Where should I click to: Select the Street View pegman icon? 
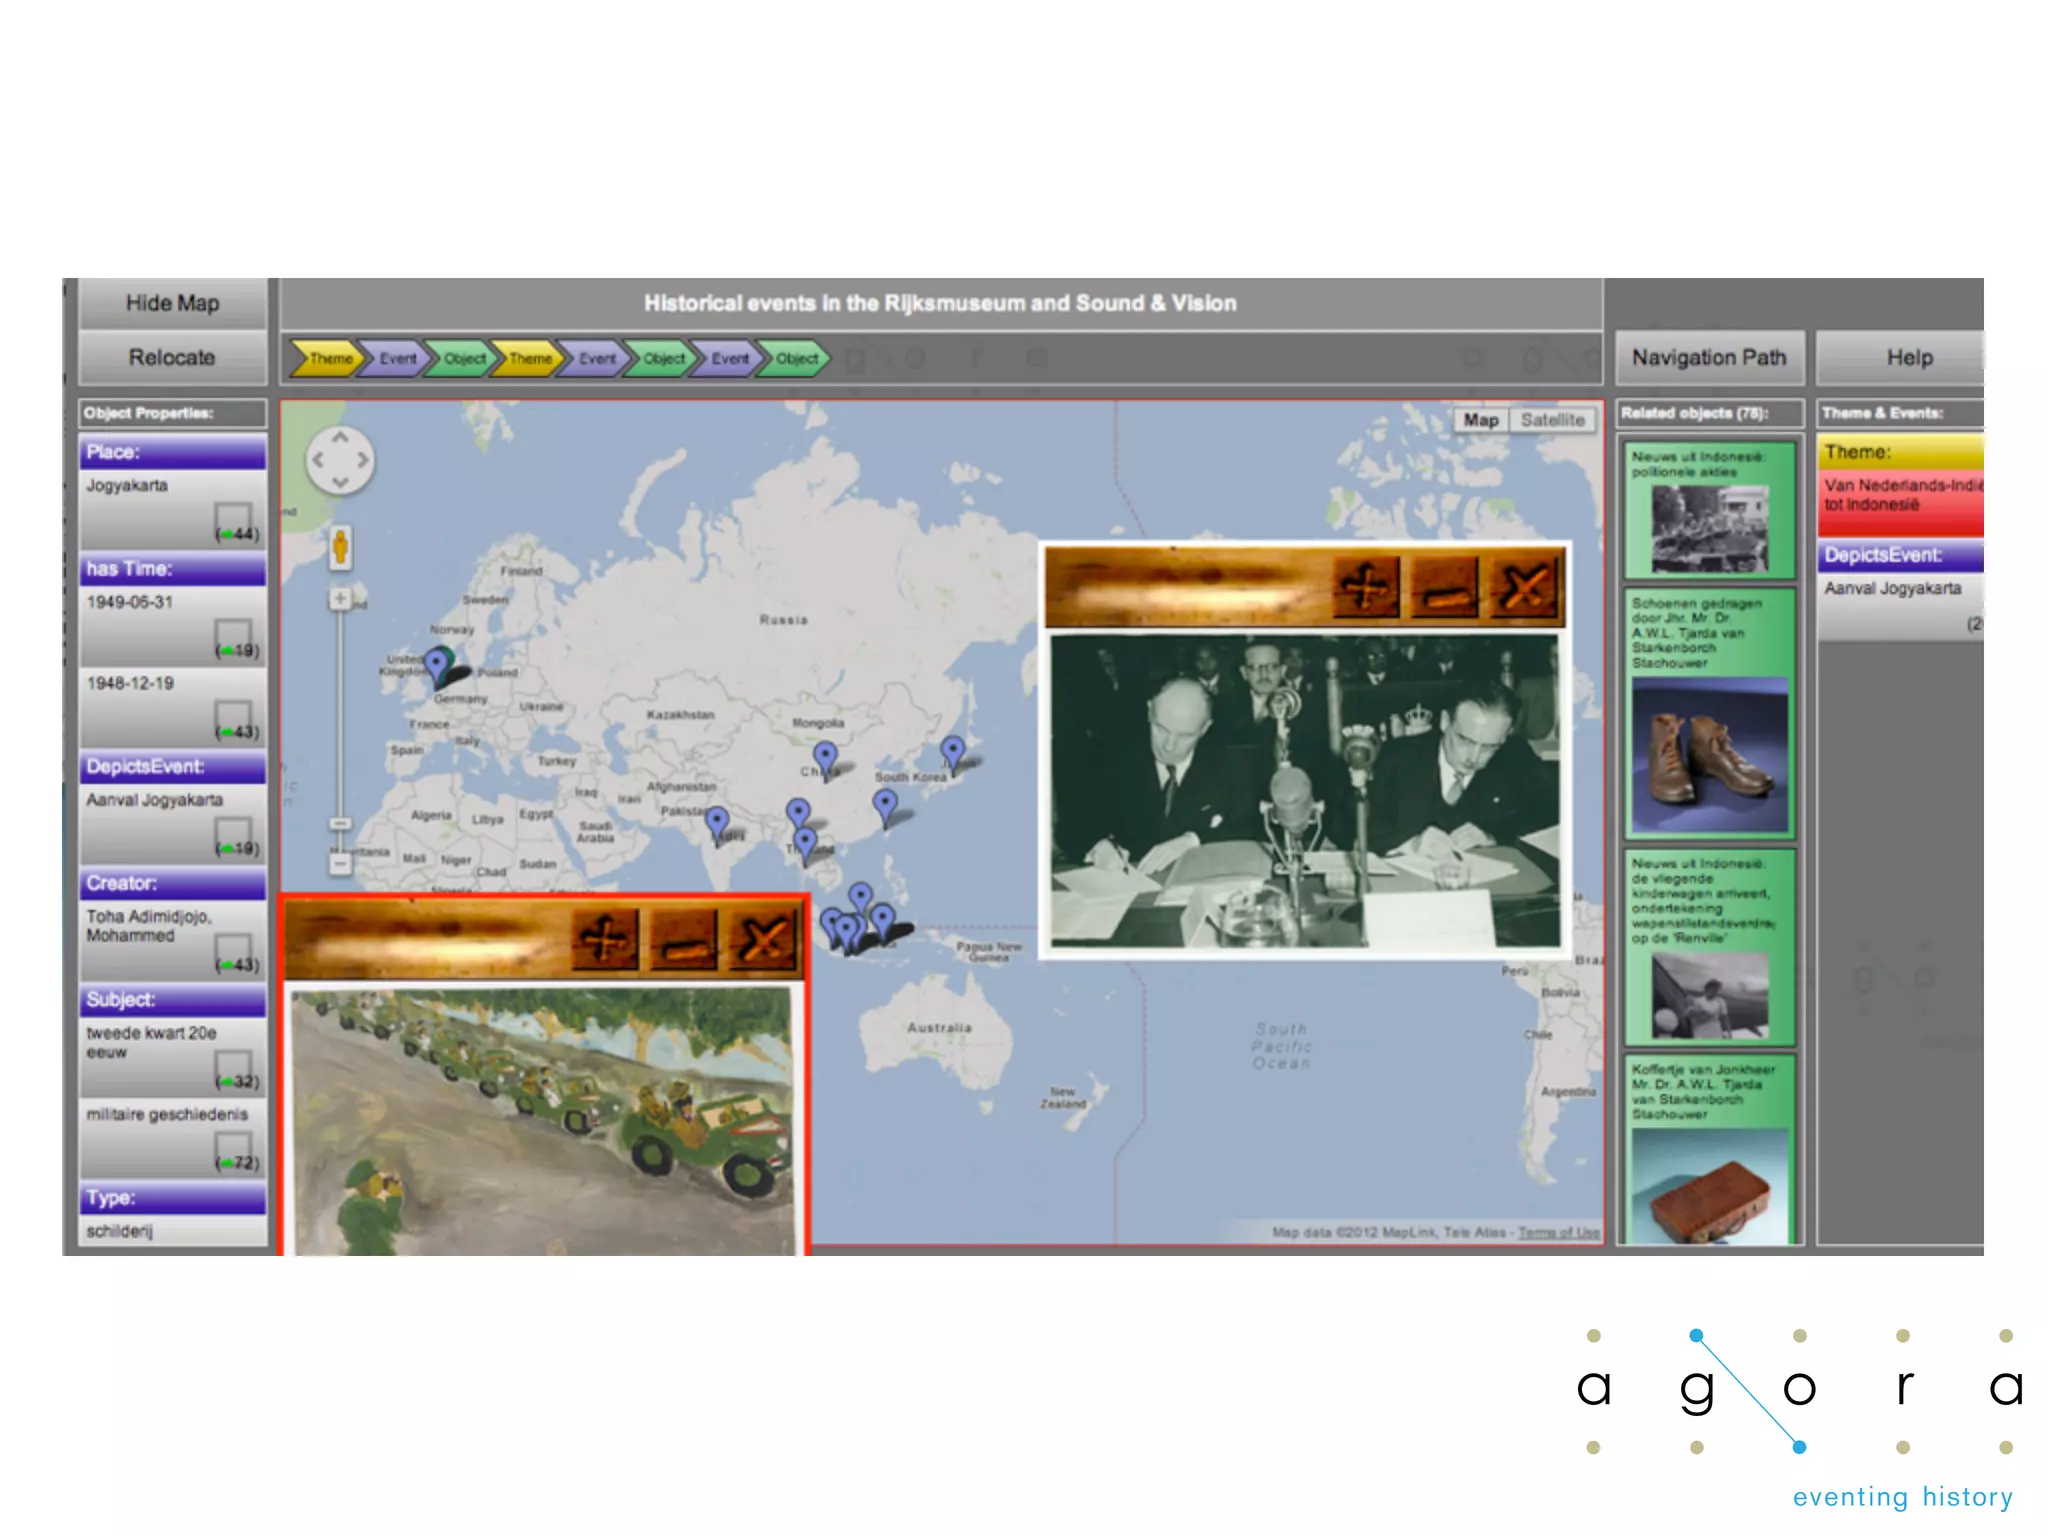(340, 548)
